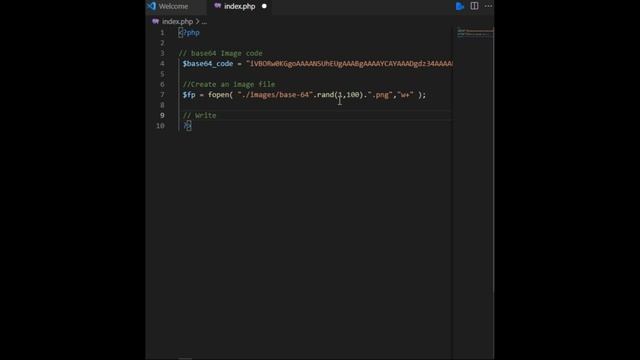Click line number 4 in the gutter
Image resolution: width=640 pixels, height=360 pixels.
(162, 64)
